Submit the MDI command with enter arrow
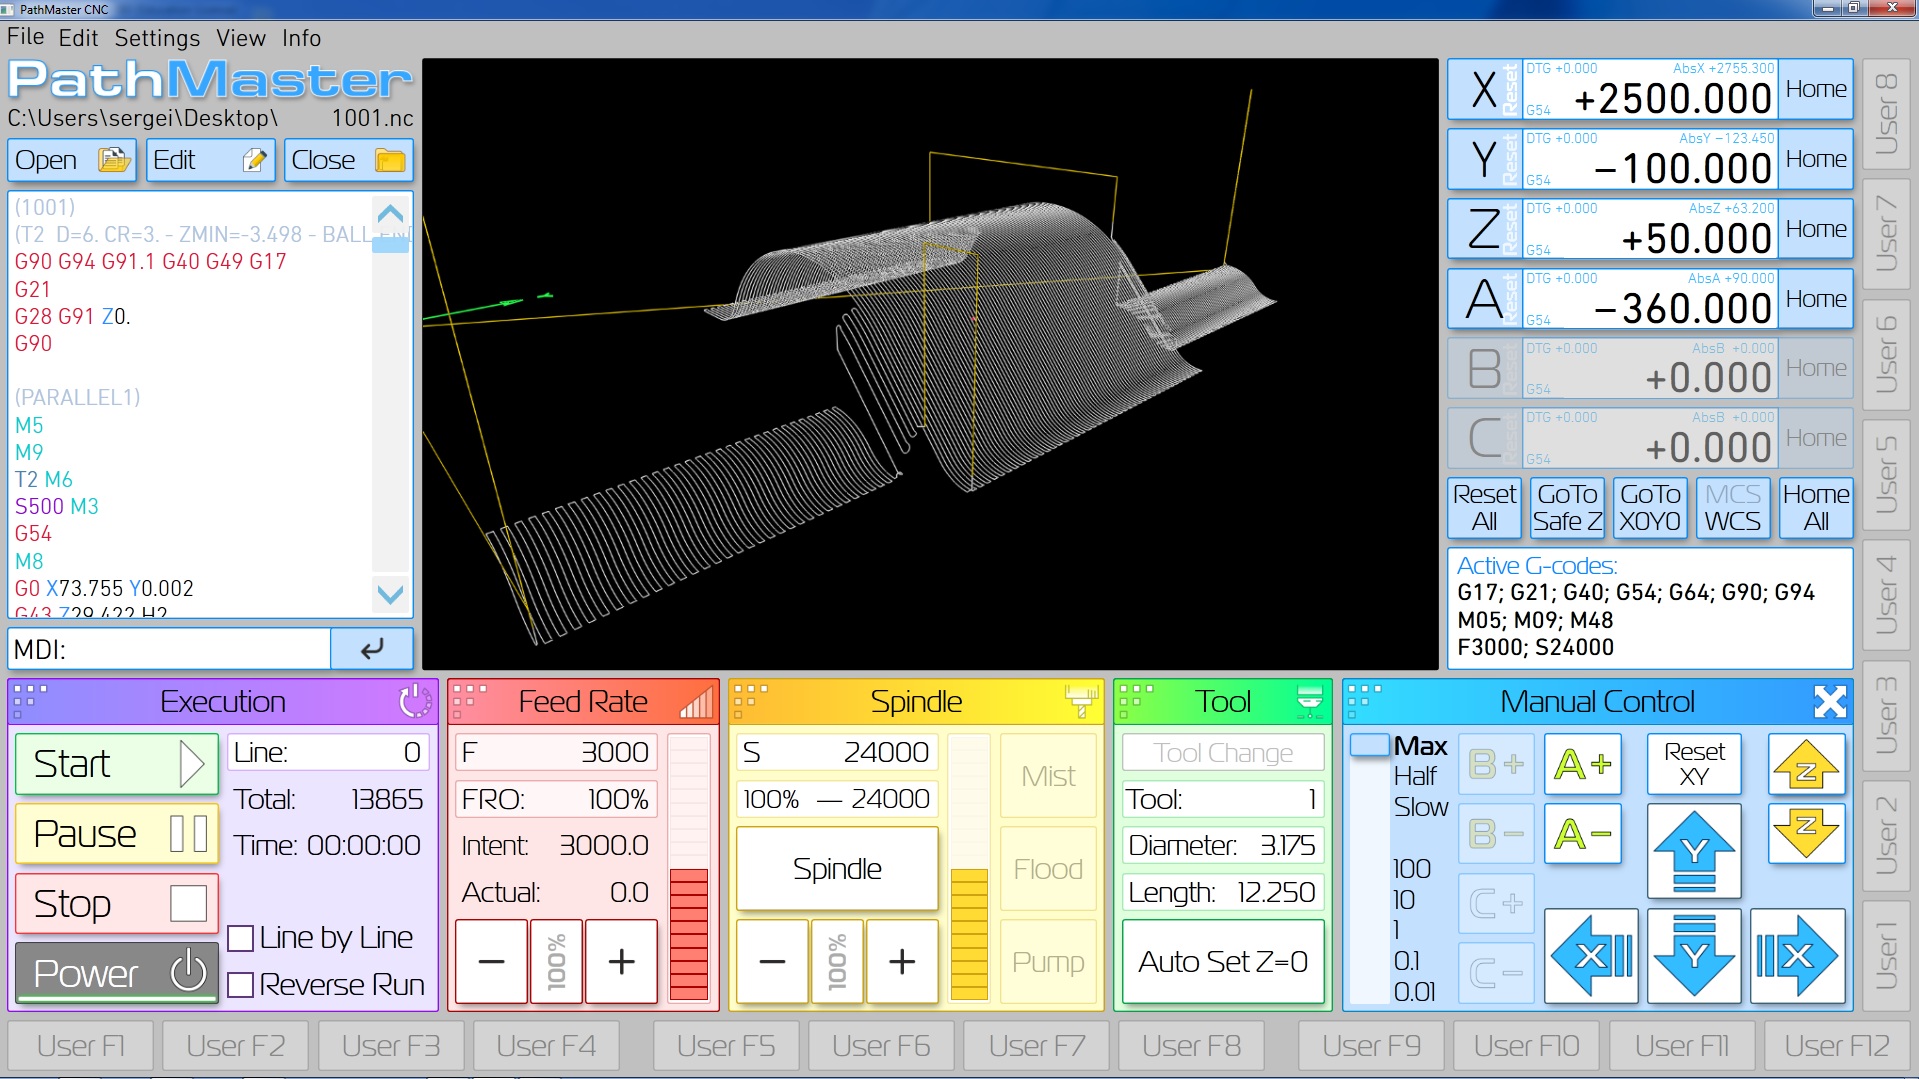Screen dimensions: 1919x1079 [x=371, y=649]
